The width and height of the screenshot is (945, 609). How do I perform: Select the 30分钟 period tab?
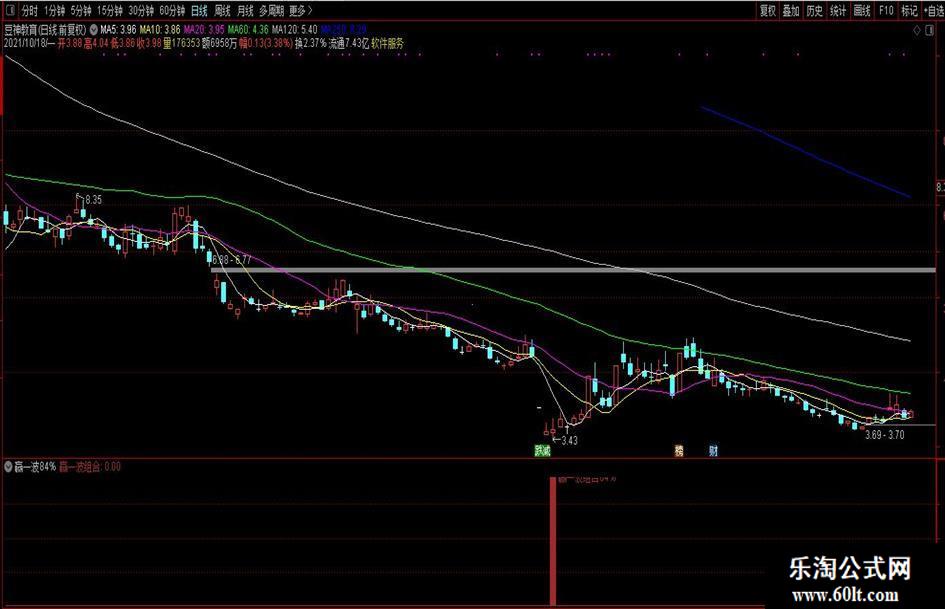point(141,11)
